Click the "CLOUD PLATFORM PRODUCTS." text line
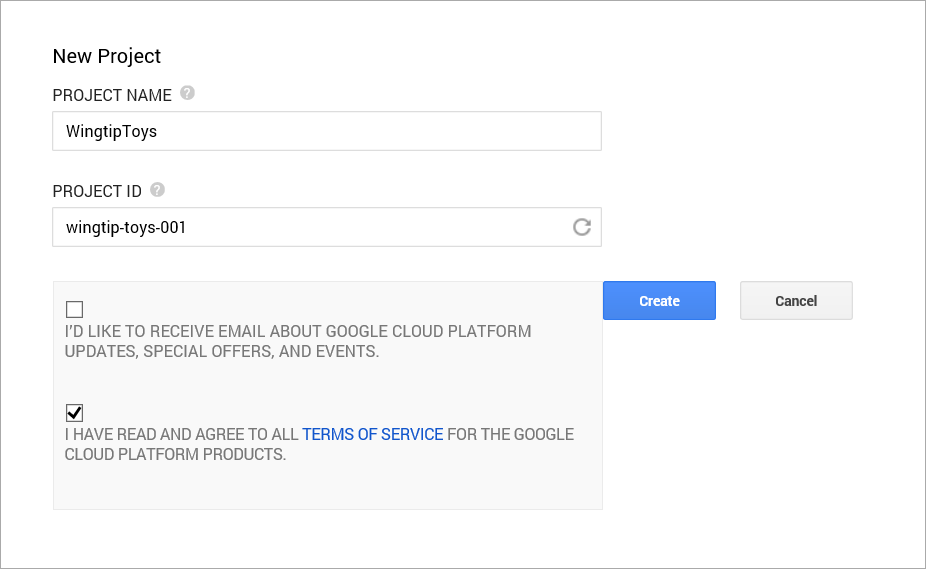926x569 pixels. [x=175, y=454]
